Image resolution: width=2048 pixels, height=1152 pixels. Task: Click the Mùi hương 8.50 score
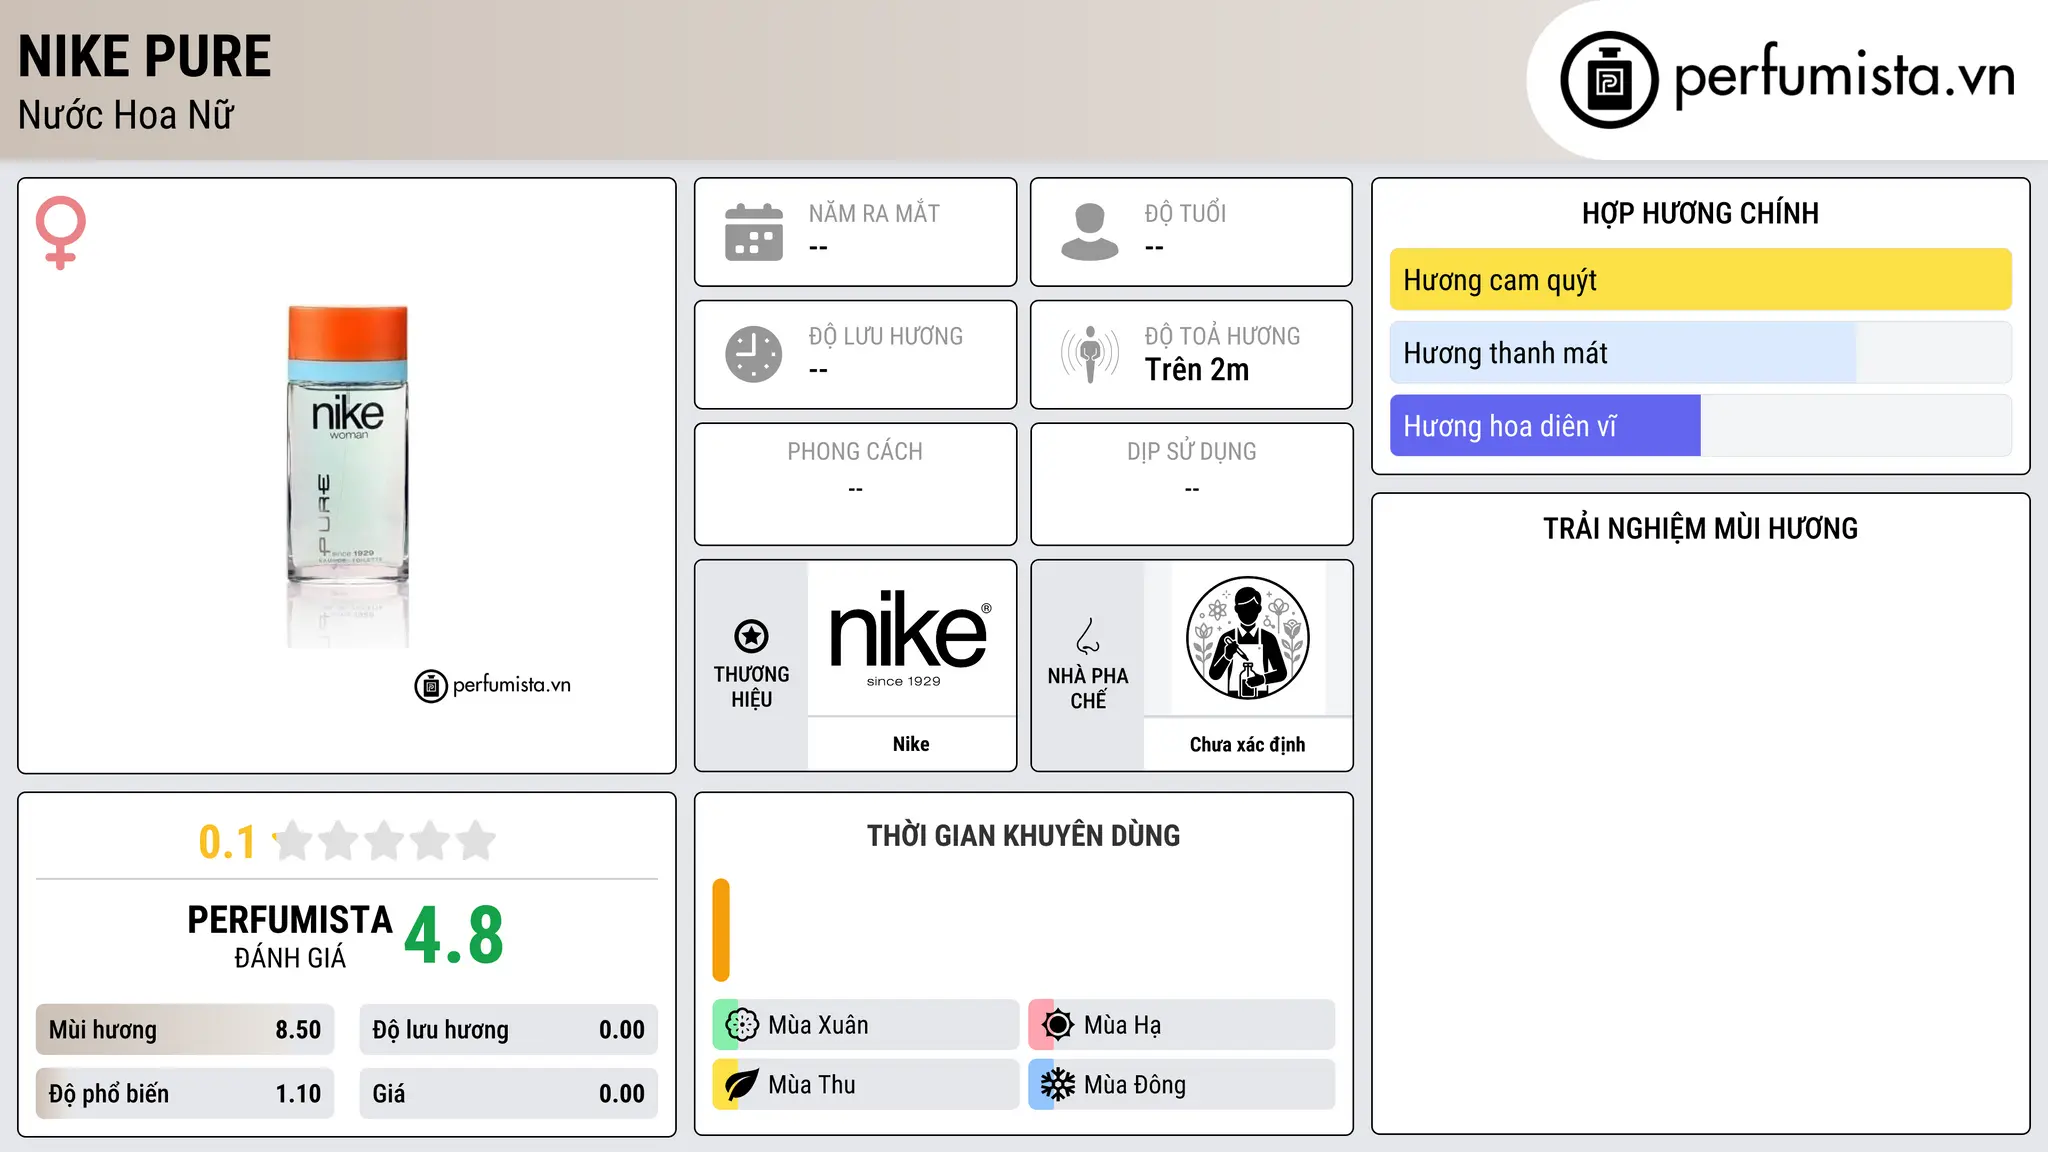click(185, 1030)
